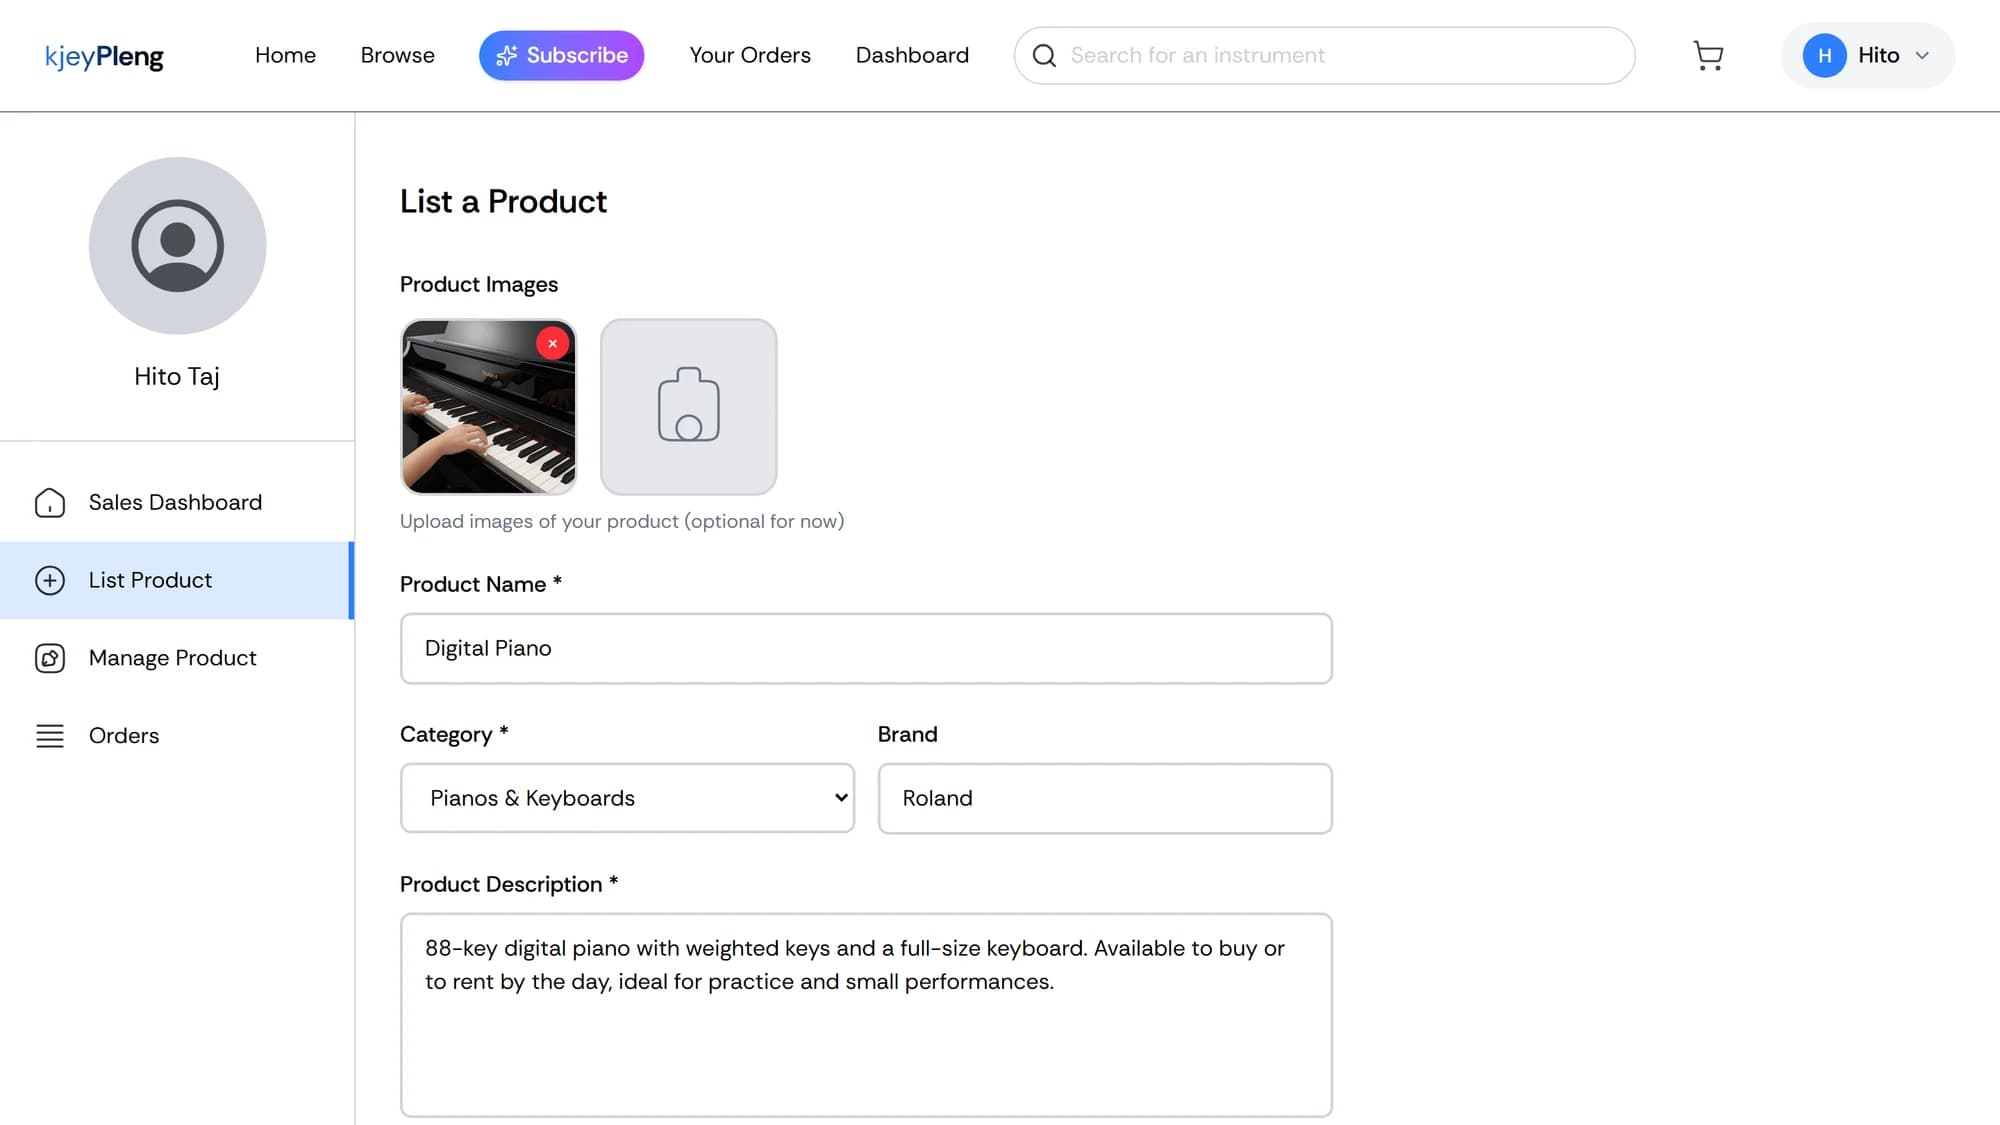This screenshot has width=2000, height=1125.
Task: Click the blue H user avatar
Action: [1824, 56]
